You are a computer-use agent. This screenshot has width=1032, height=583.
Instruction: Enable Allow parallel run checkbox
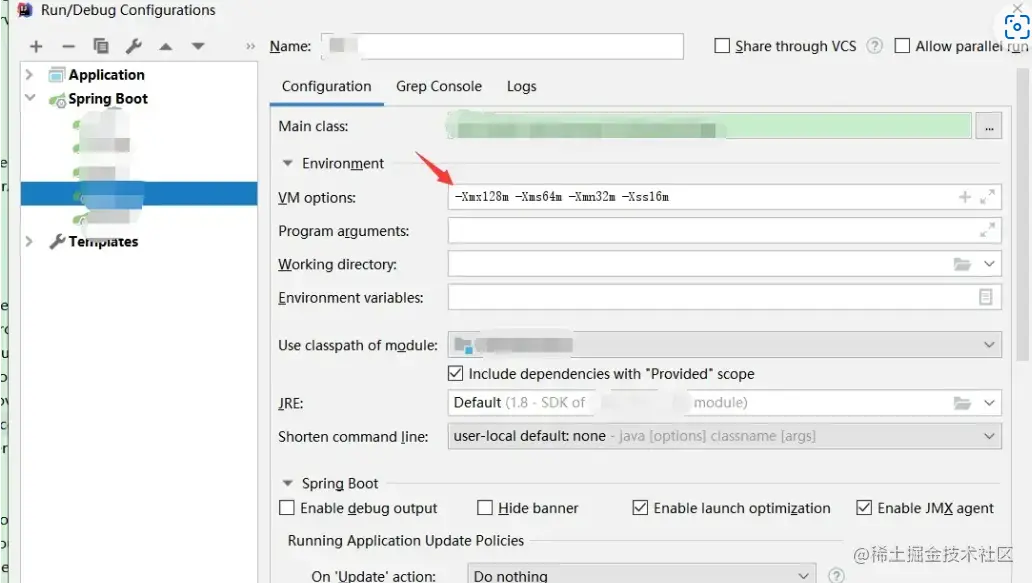[x=902, y=46]
